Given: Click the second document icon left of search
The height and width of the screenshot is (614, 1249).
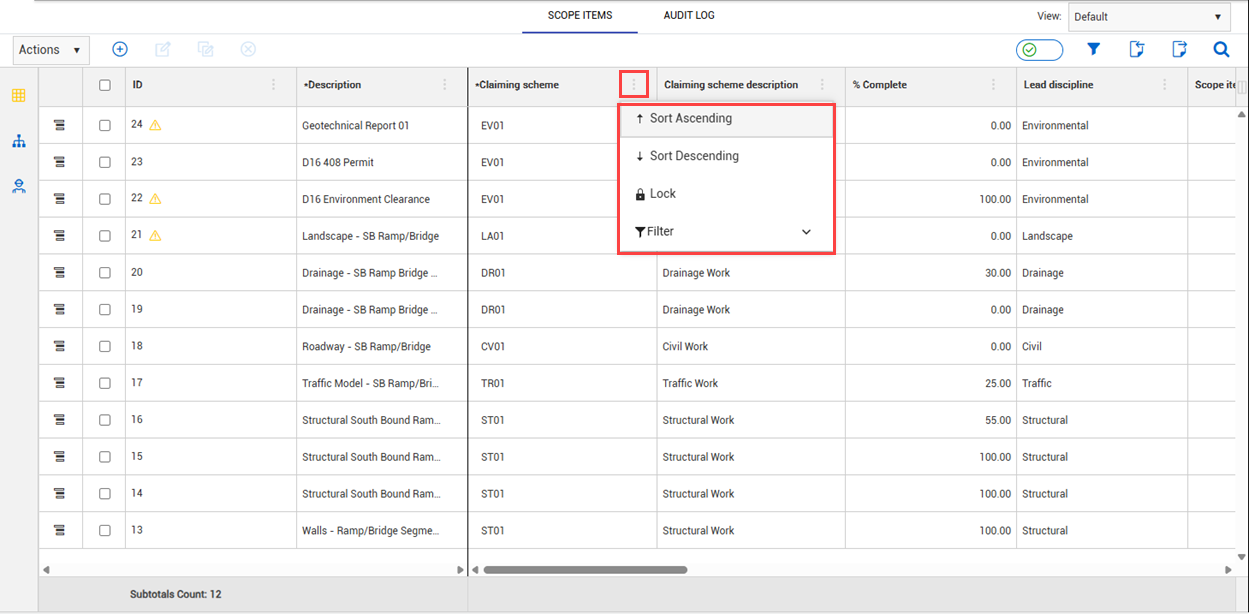Looking at the screenshot, I should [1179, 49].
